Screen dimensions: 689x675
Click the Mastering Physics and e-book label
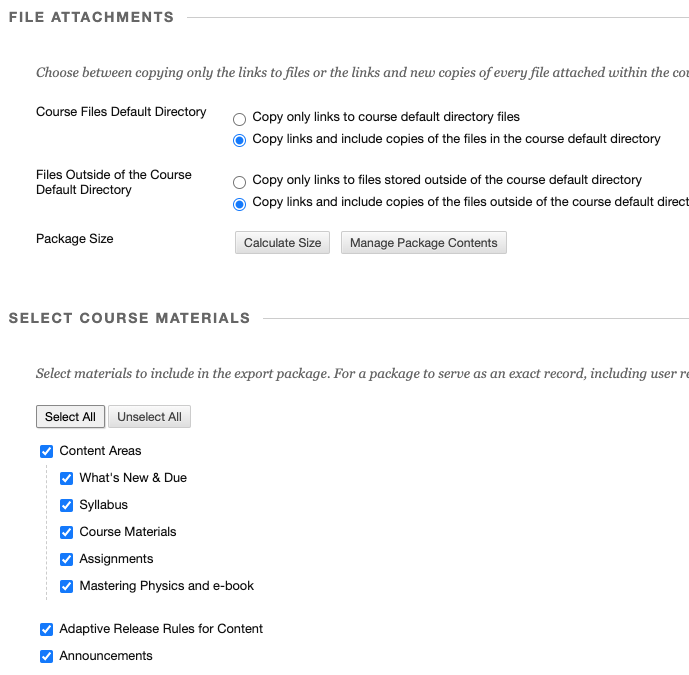tap(166, 586)
